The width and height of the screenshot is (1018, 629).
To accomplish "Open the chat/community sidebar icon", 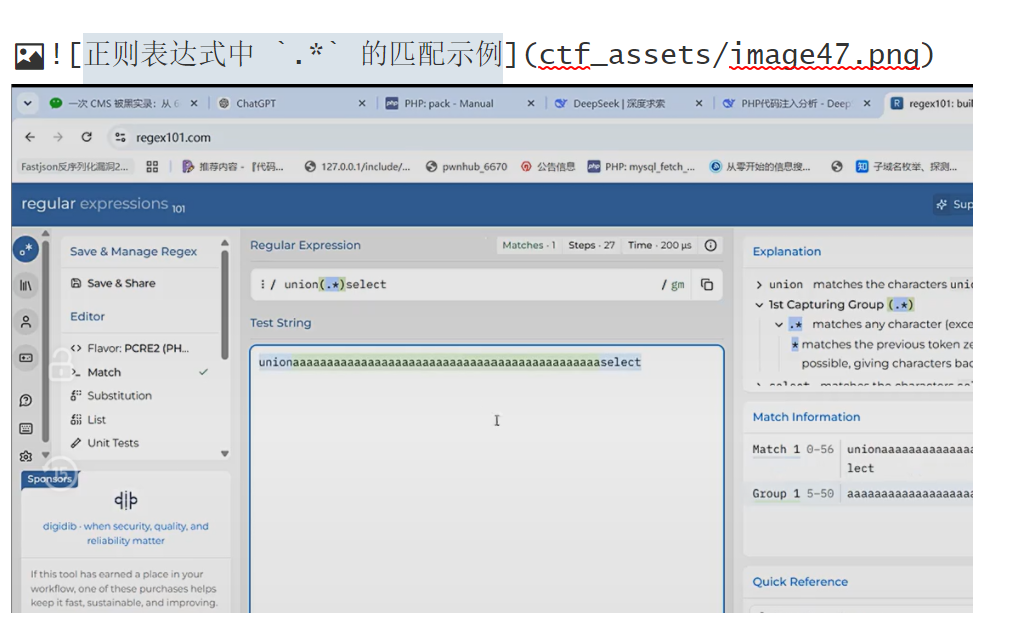I will click(x=26, y=401).
